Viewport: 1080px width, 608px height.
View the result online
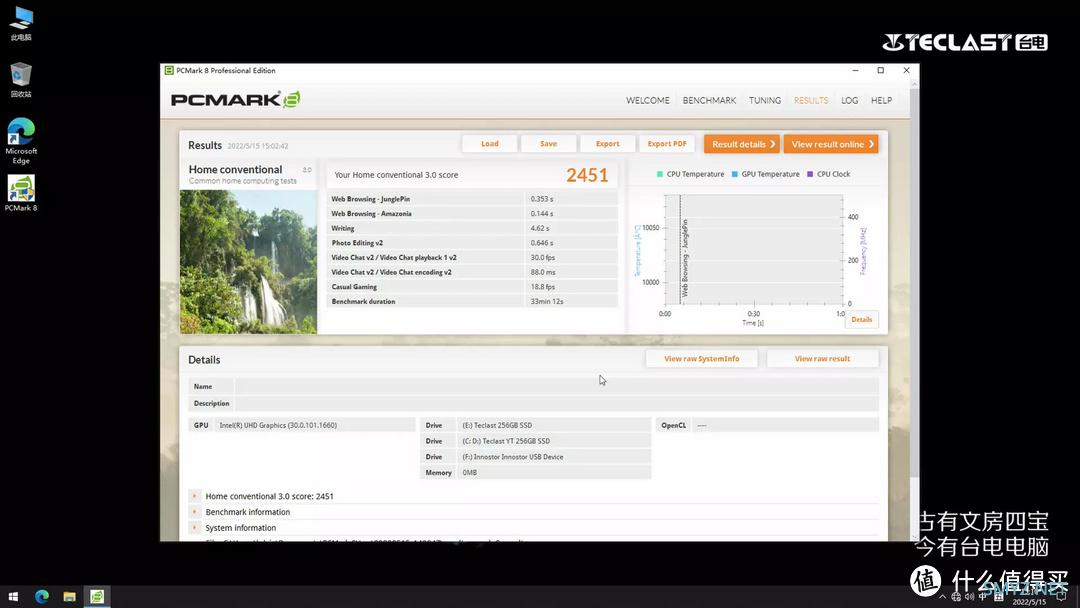(831, 144)
